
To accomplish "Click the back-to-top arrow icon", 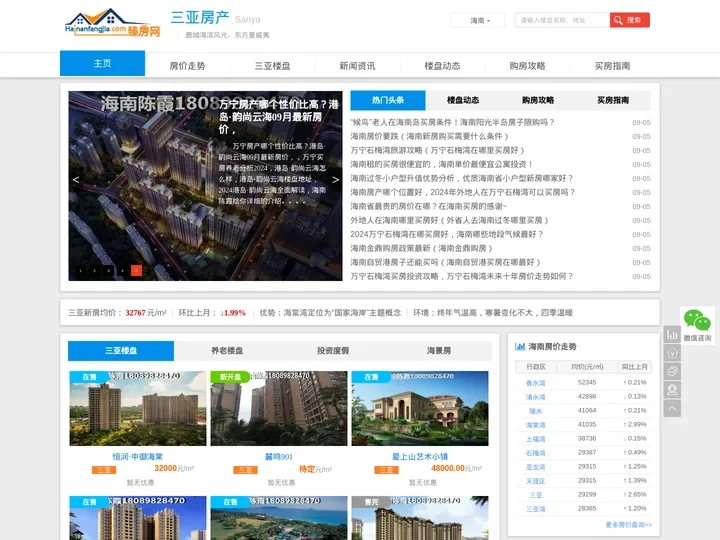I will click(672, 408).
